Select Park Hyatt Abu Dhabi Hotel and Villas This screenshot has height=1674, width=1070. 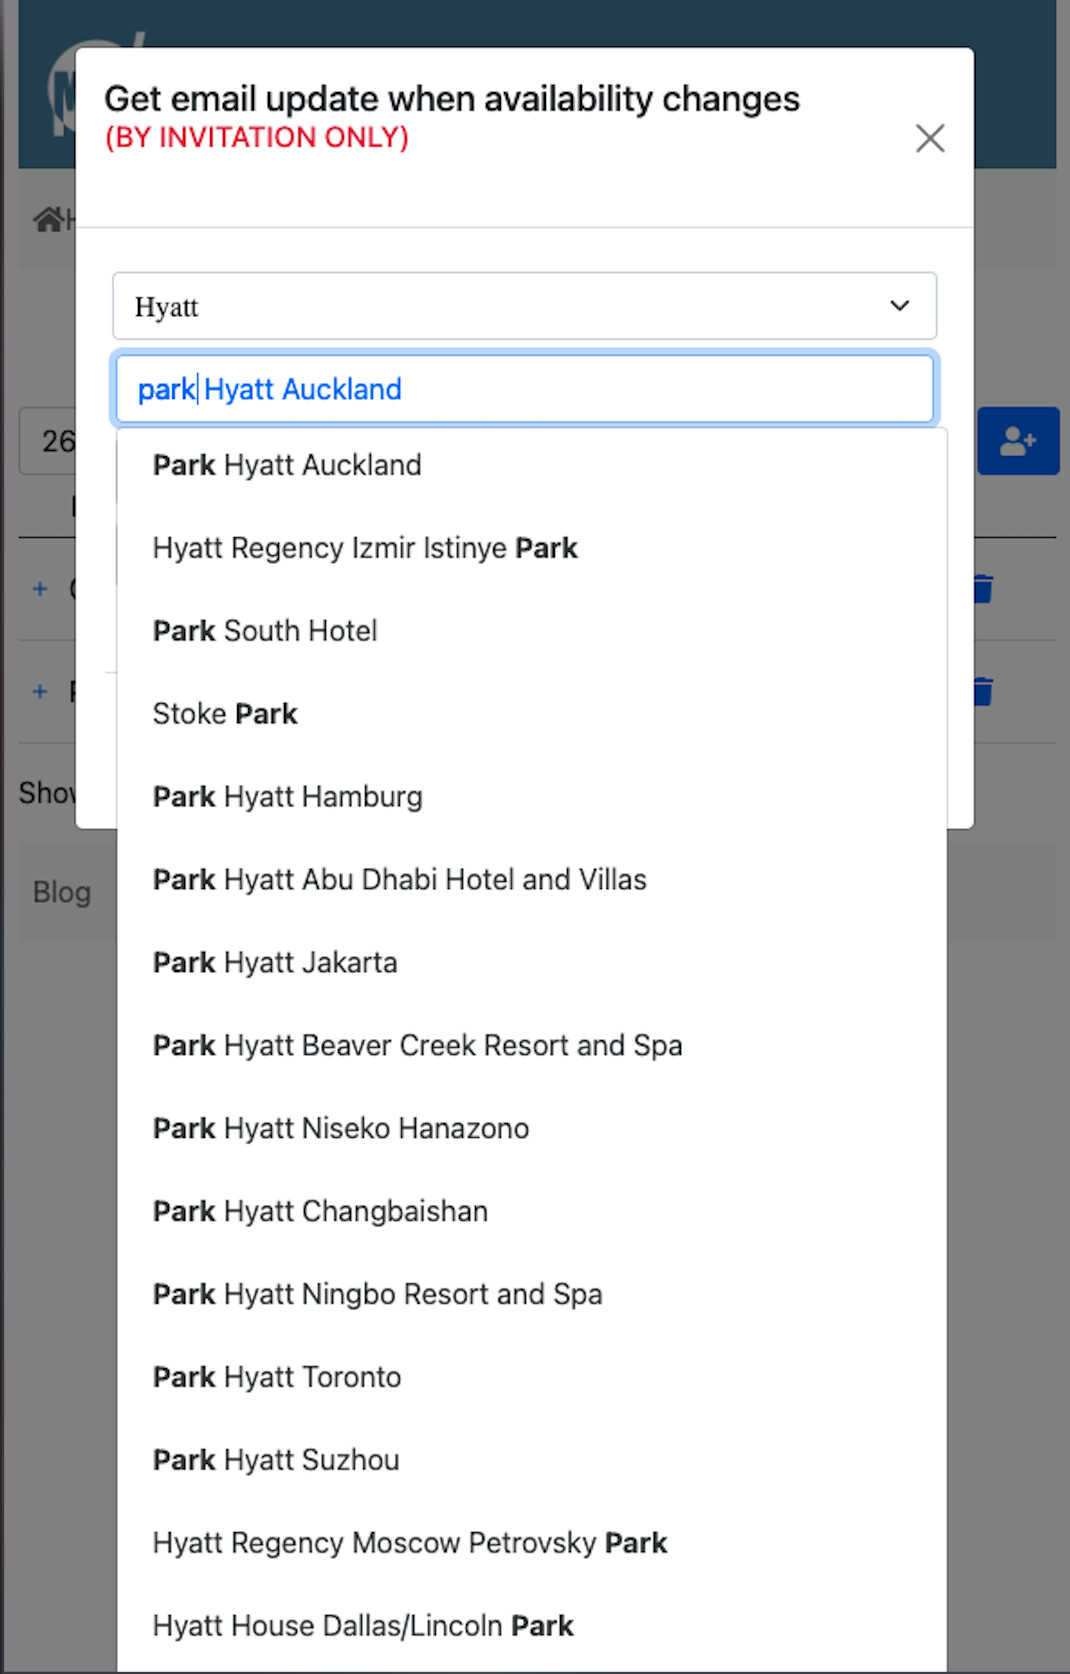(x=531, y=880)
